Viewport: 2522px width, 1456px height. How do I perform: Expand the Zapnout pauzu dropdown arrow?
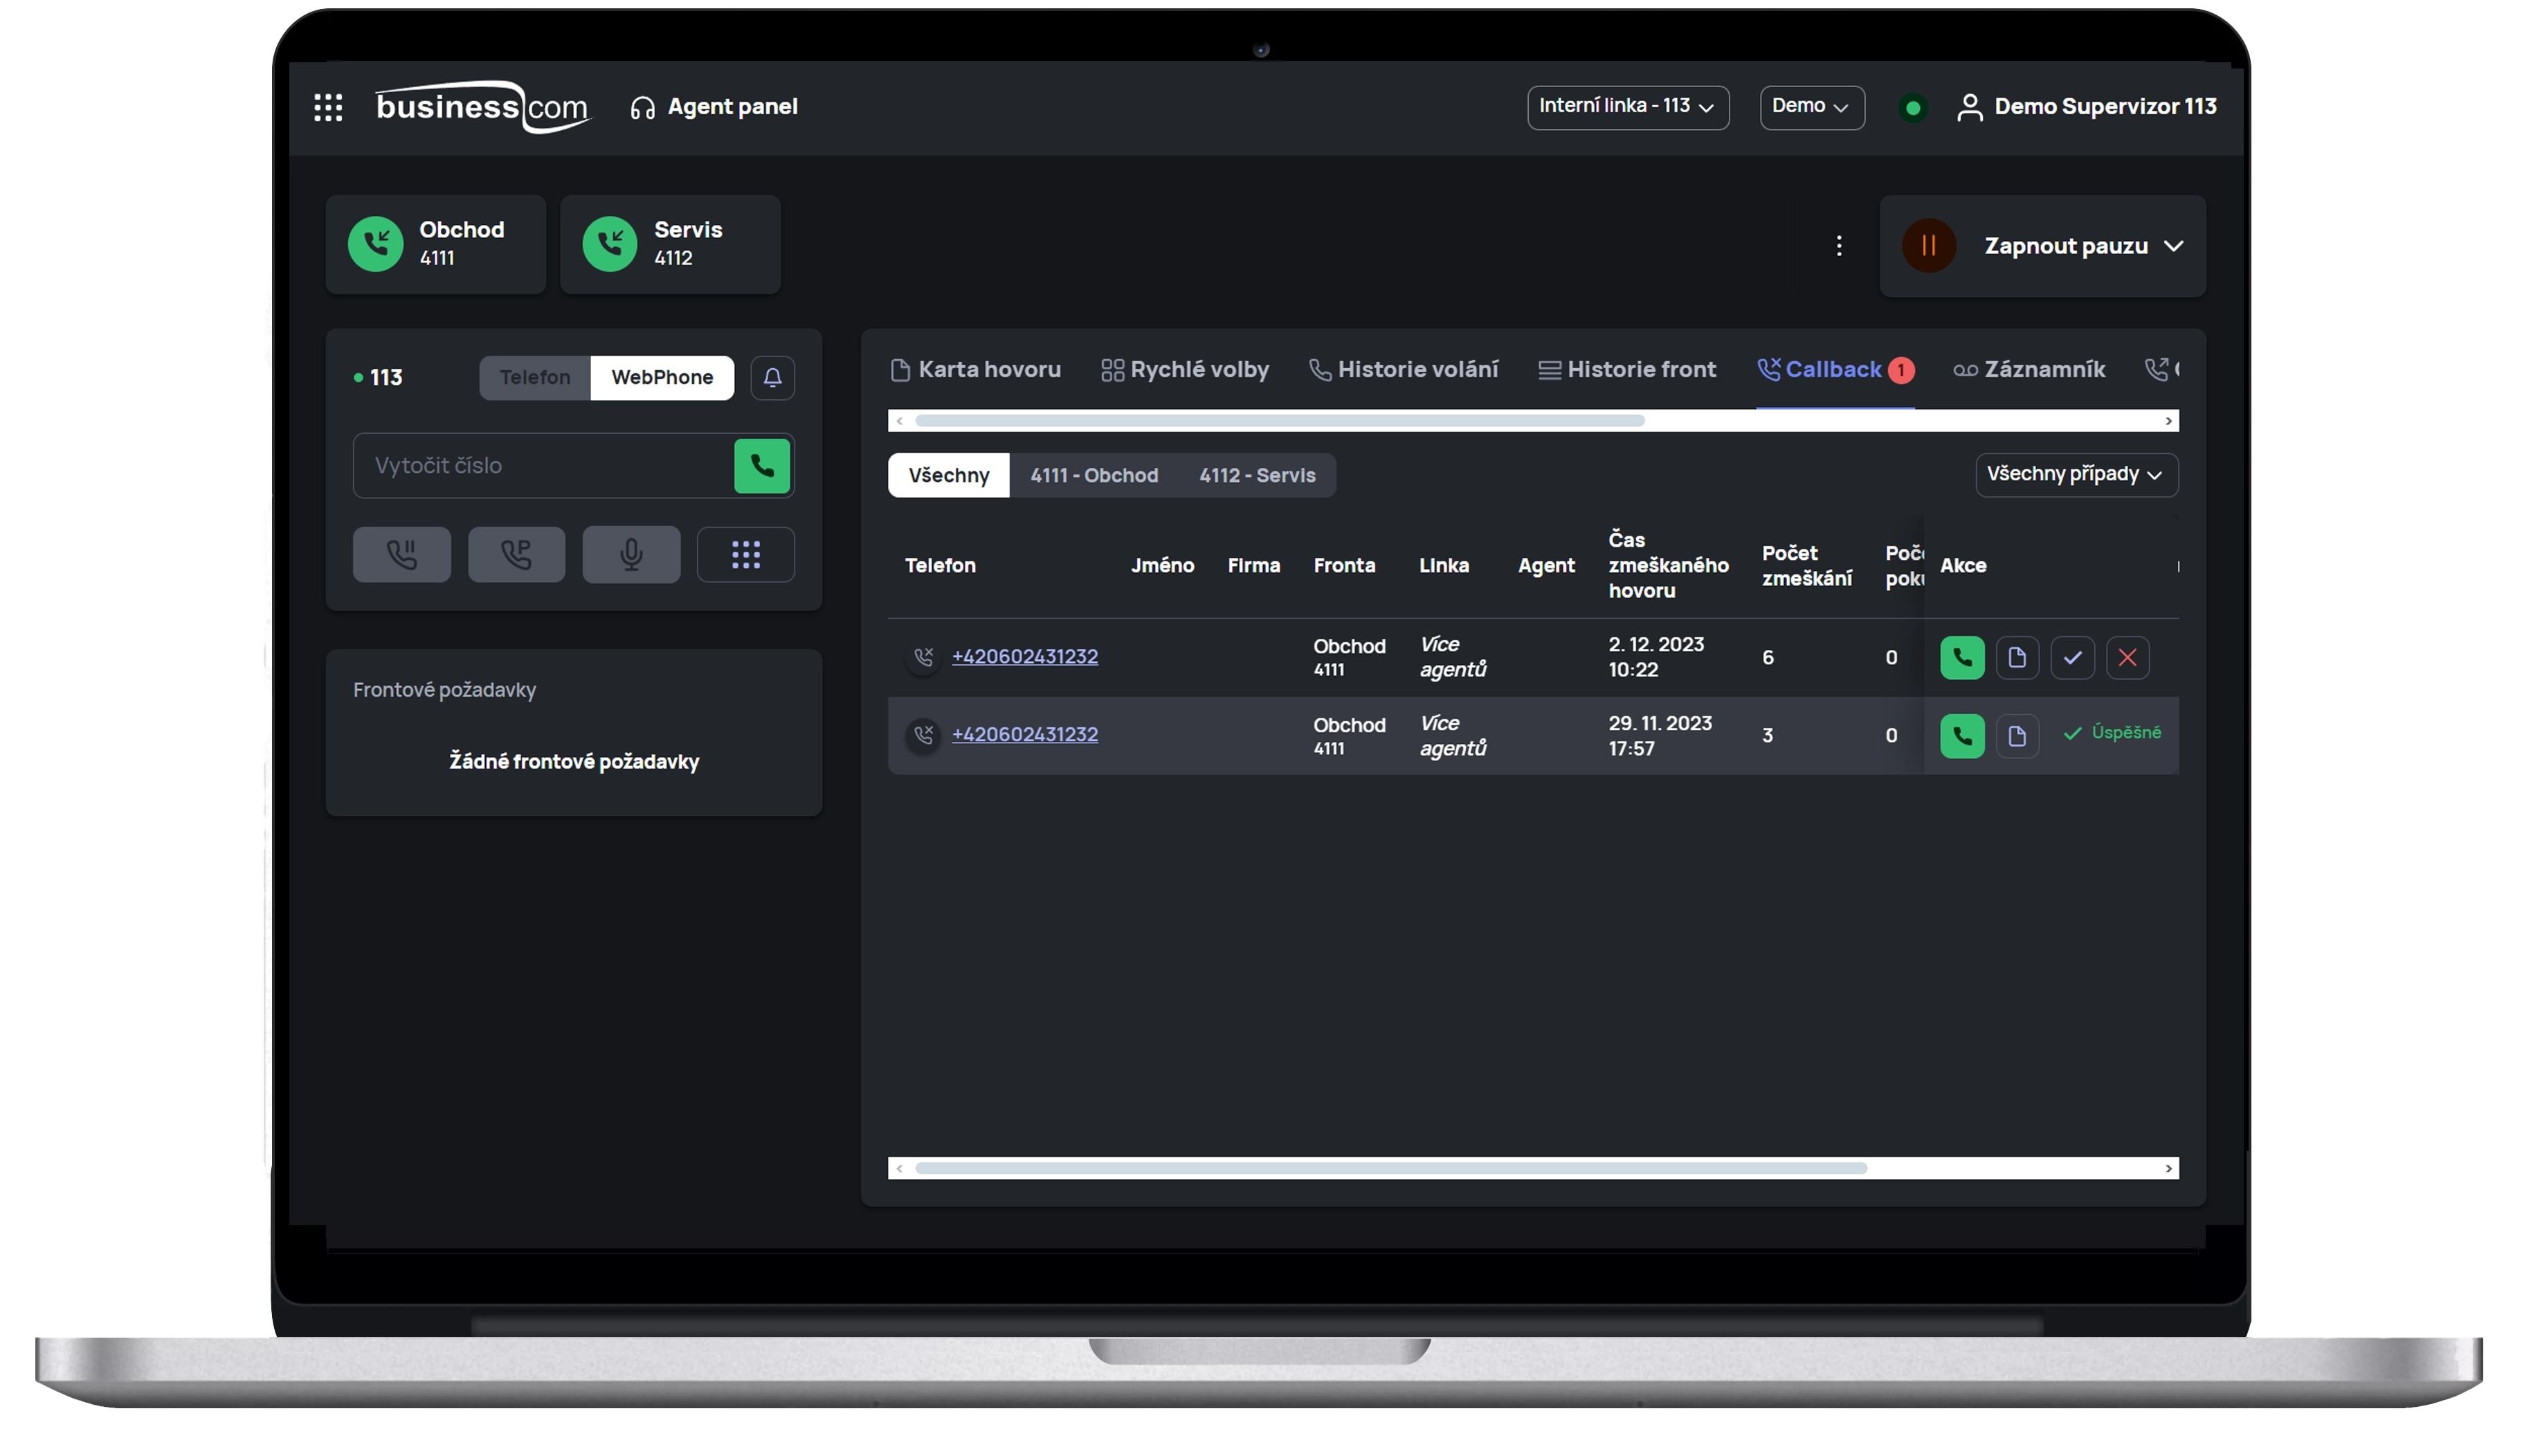pos(2172,246)
